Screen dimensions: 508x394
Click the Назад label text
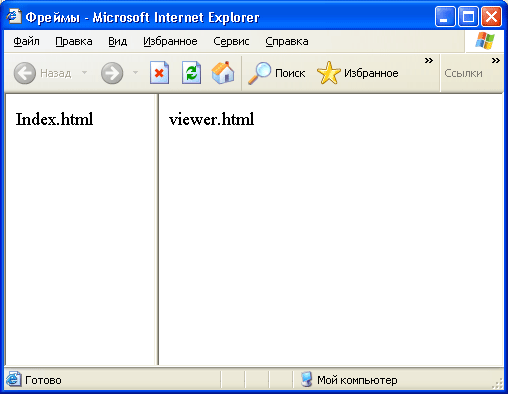(56, 73)
